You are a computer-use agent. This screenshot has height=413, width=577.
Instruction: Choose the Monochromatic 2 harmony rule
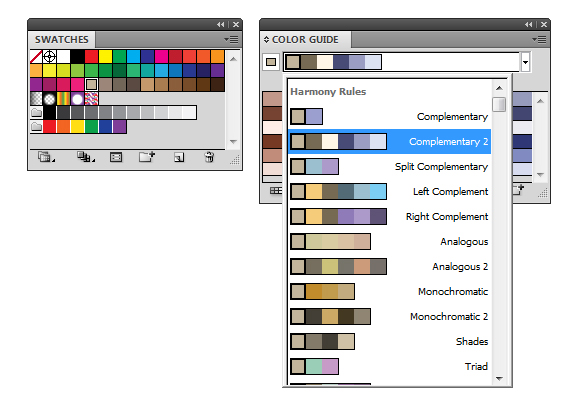(x=390, y=316)
